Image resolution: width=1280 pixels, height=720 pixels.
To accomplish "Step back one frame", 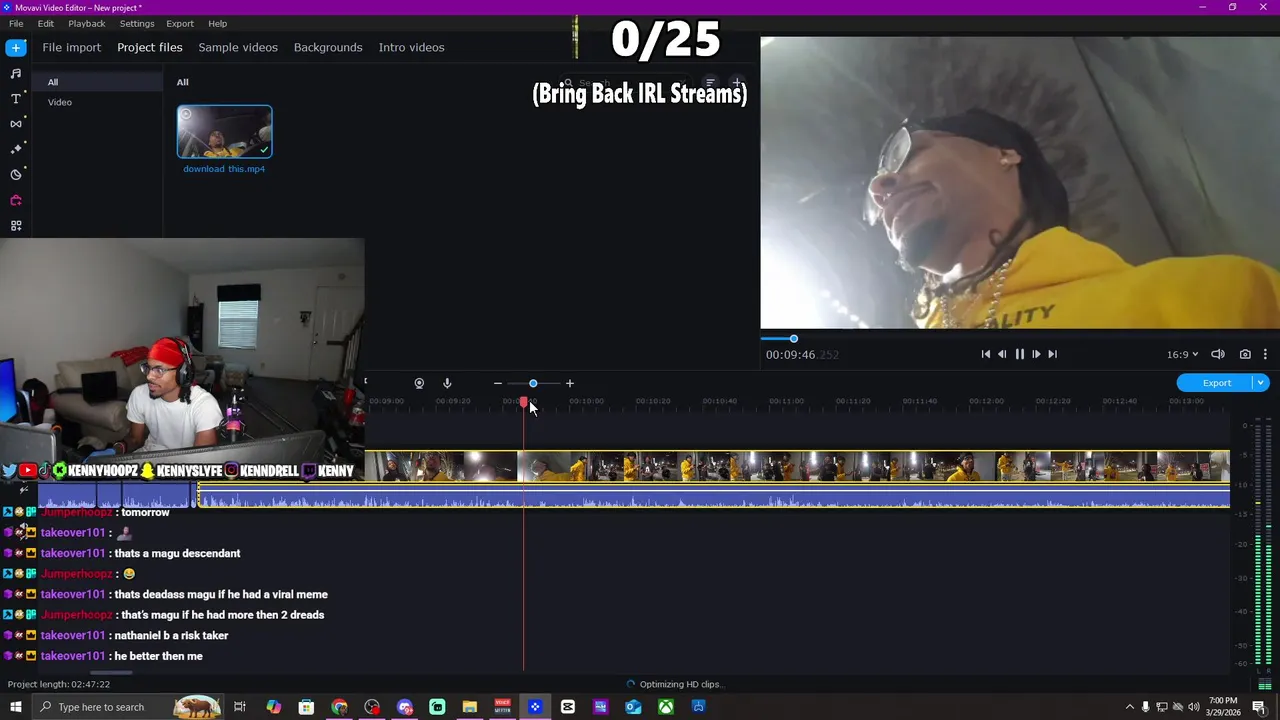I will 1002,354.
